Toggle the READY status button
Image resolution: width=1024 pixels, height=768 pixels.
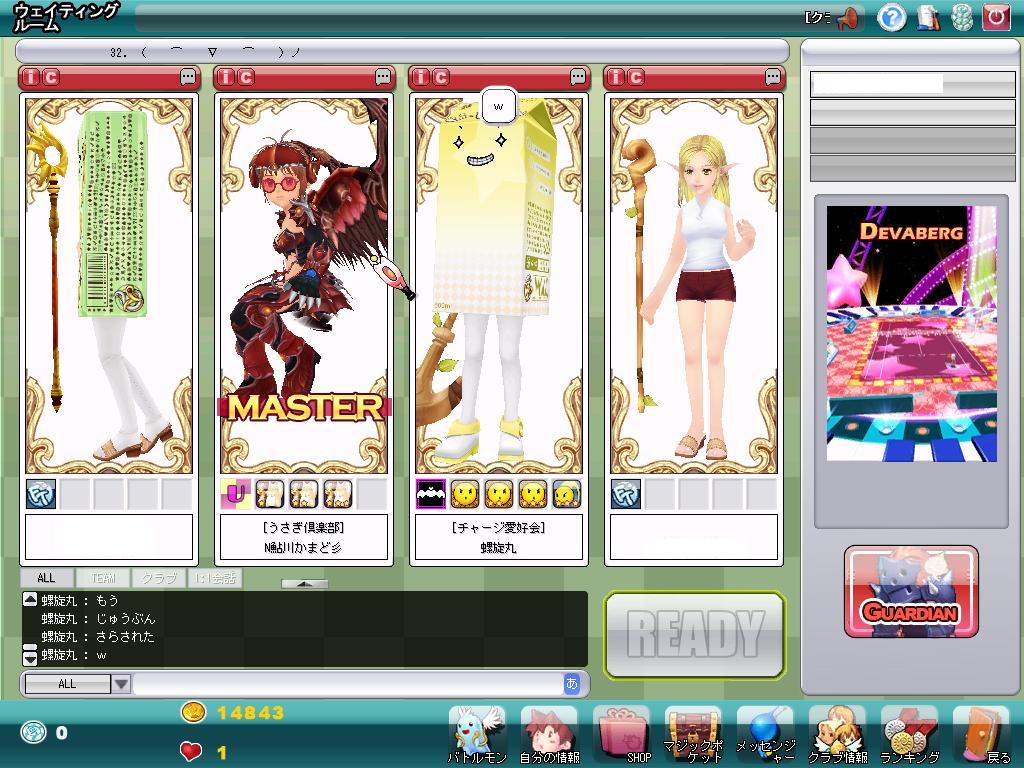(x=694, y=634)
